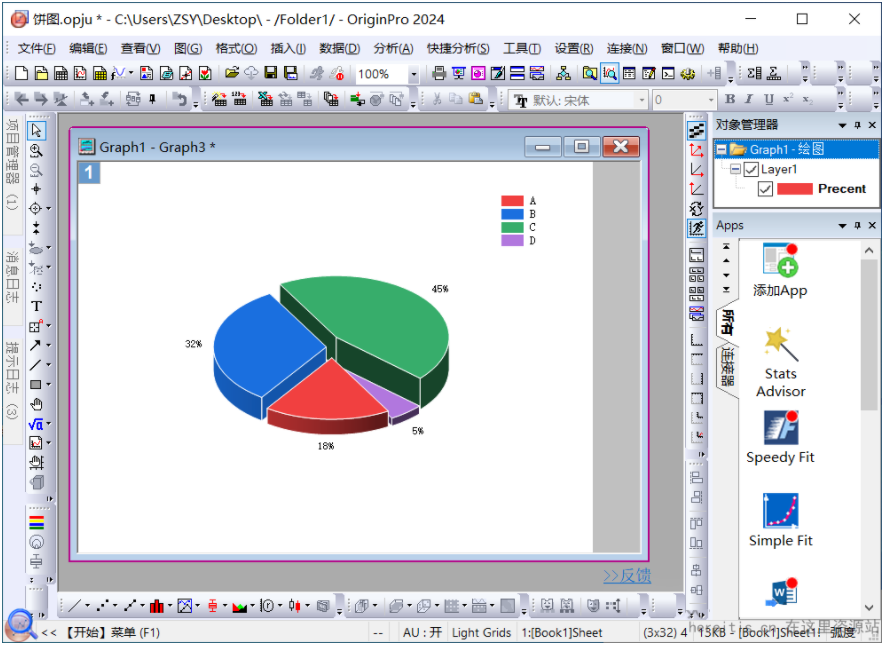Click the blue legend swatch for B
Screen dimensions: 886x646
512,214
